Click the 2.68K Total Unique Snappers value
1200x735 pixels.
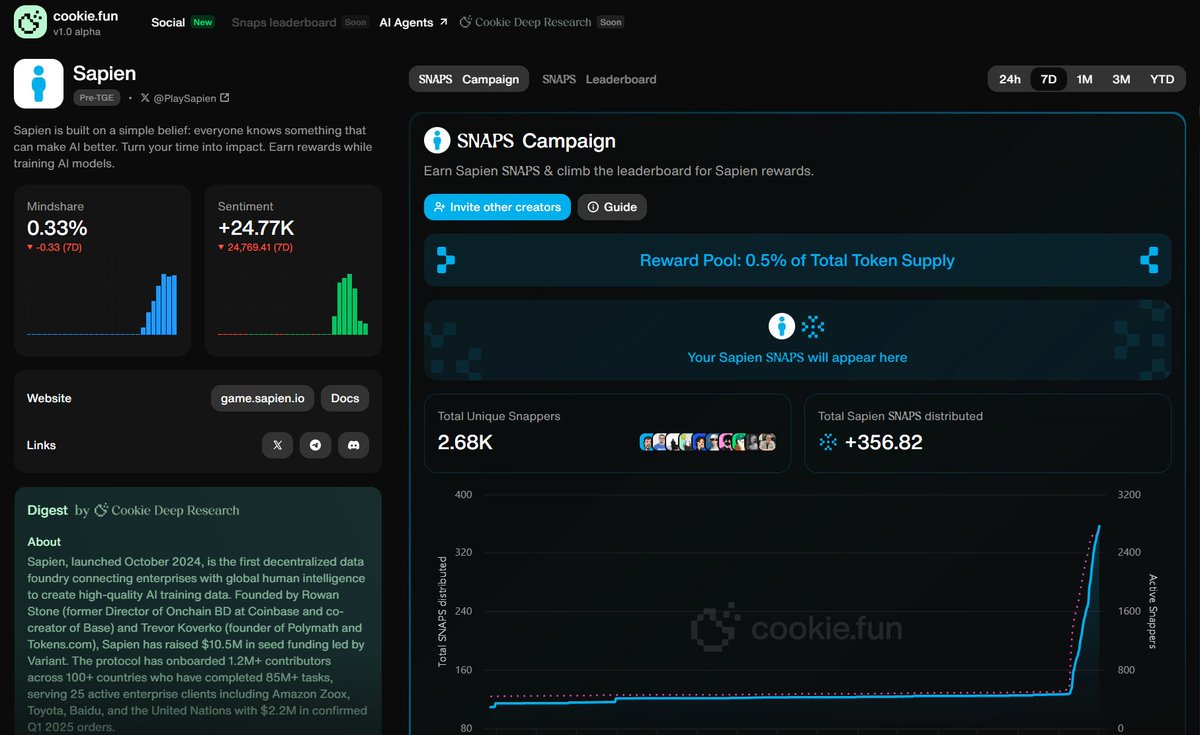465,442
